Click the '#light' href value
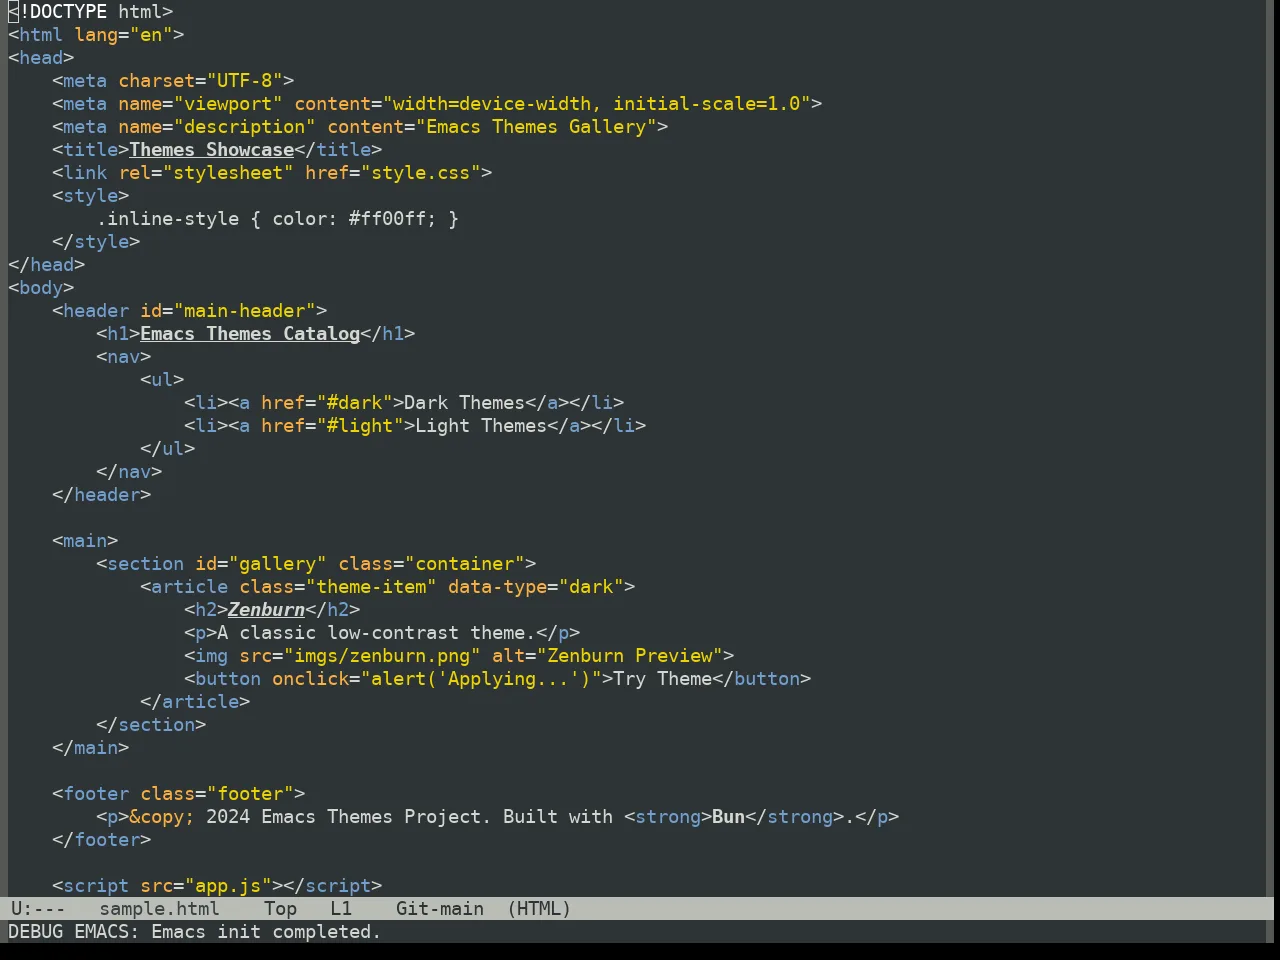 (x=360, y=426)
